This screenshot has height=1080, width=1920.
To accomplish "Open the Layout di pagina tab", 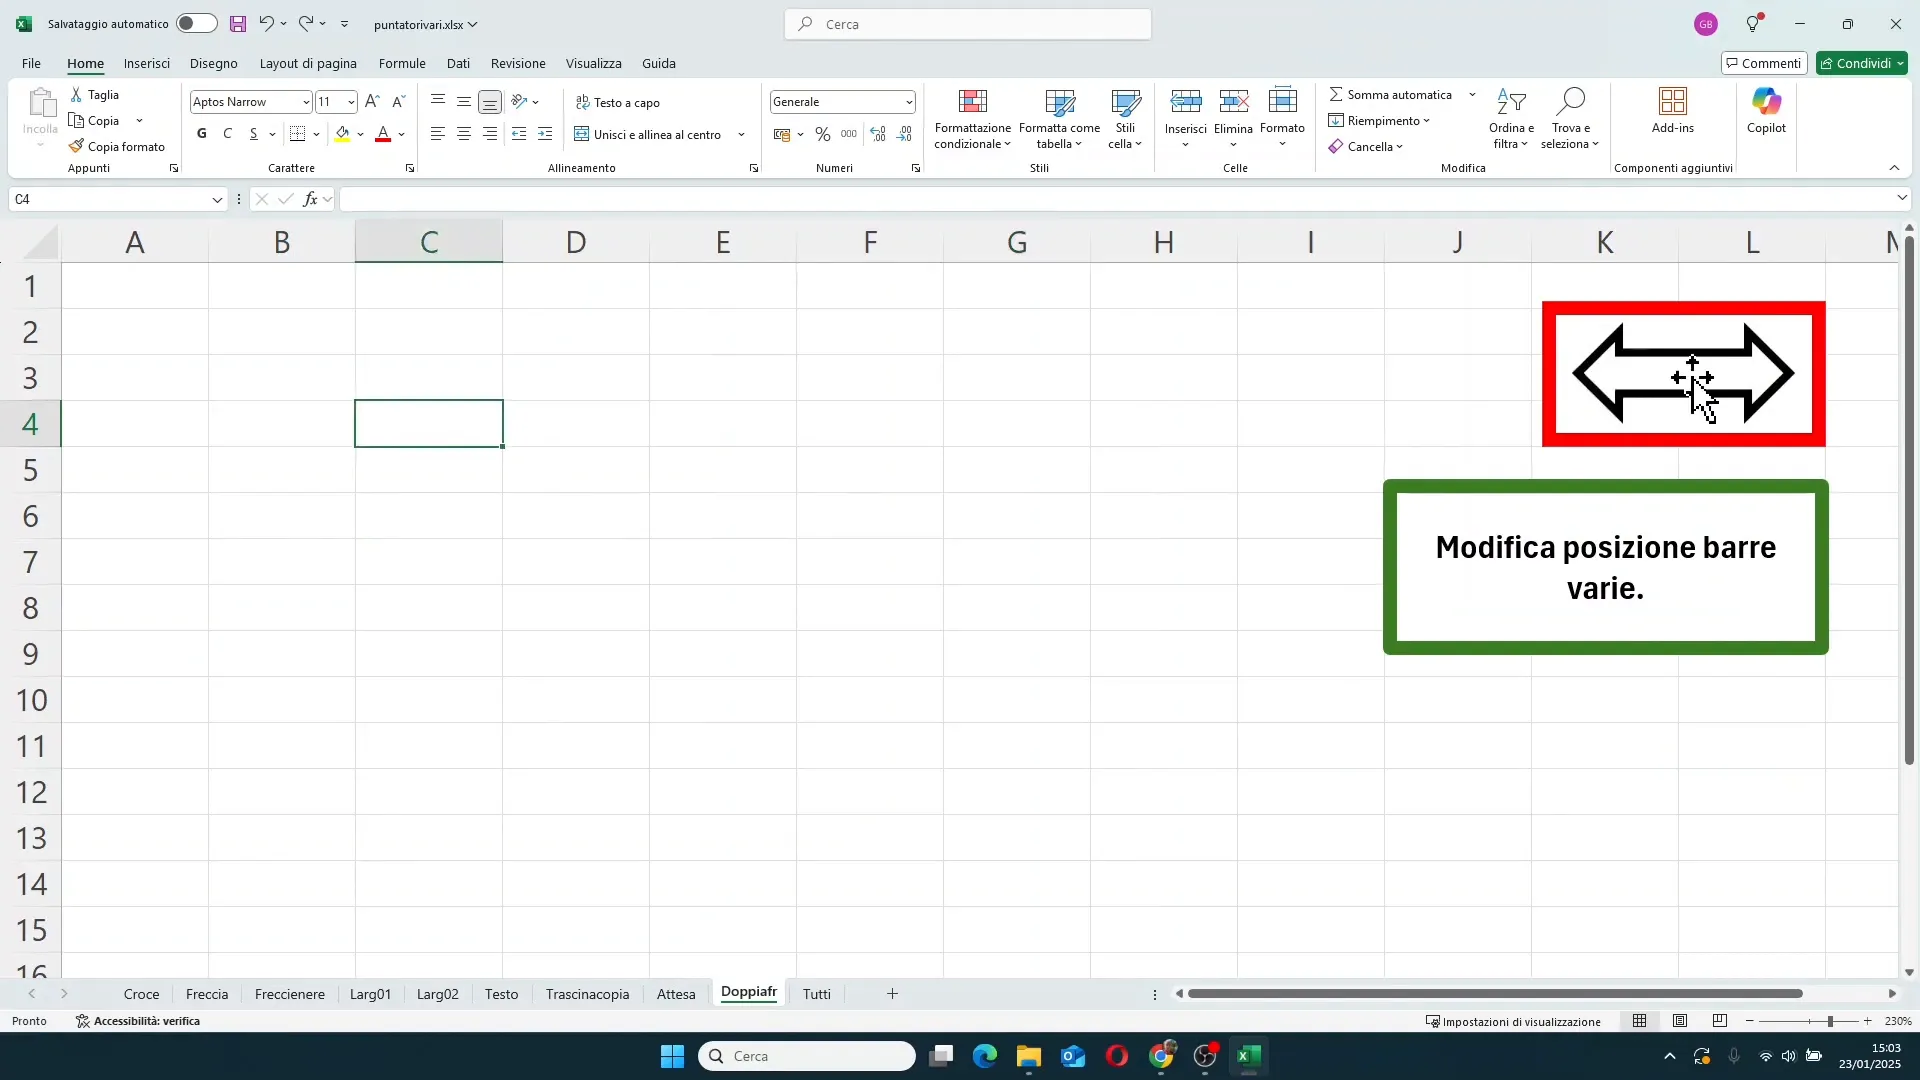I will tap(308, 63).
